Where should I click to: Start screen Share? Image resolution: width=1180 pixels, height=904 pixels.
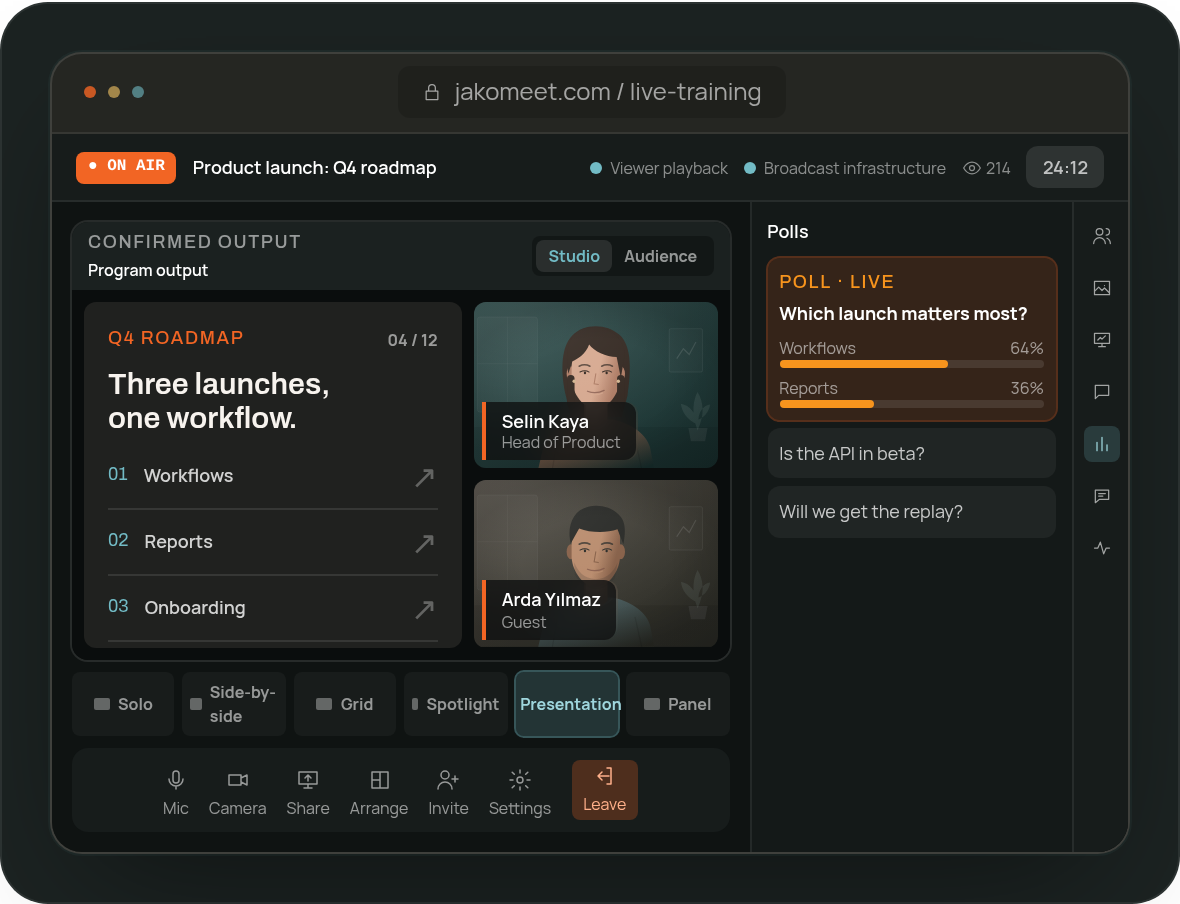pyautogui.click(x=308, y=791)
